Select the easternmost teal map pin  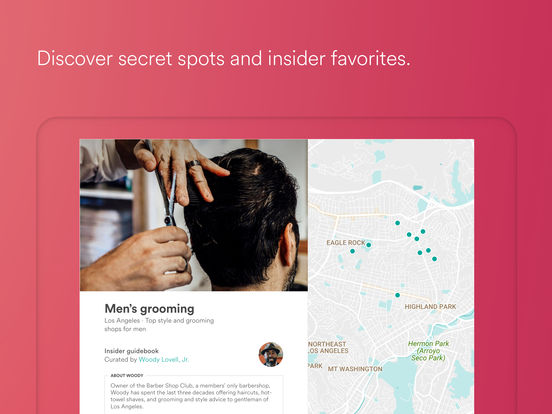click(434, 259)
